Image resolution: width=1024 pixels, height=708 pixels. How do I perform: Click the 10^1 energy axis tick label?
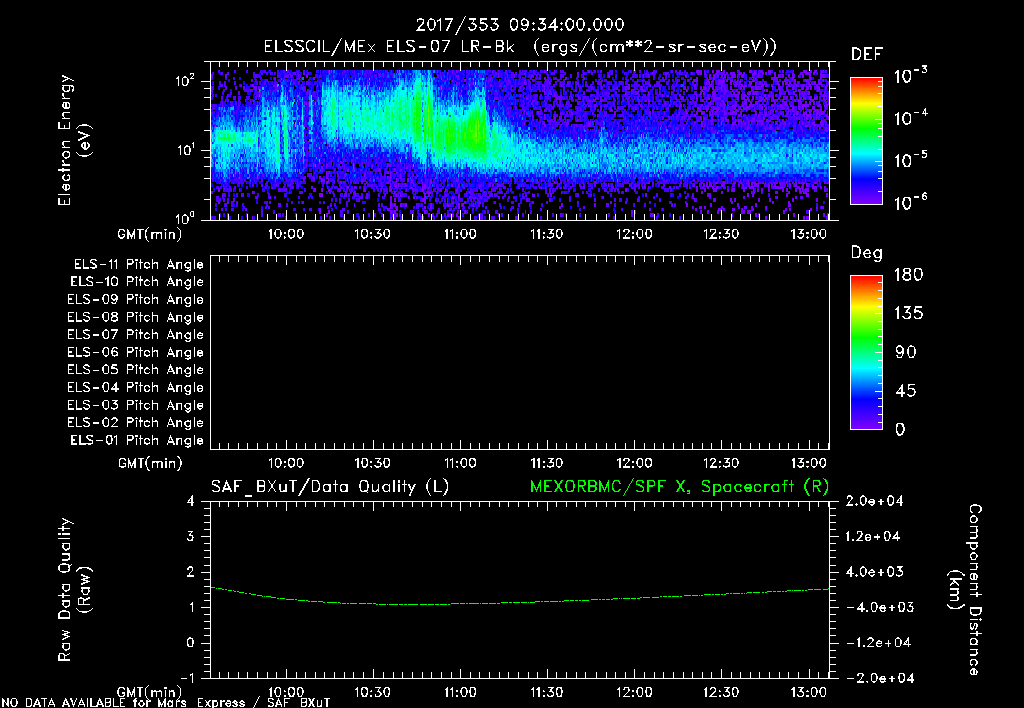tap(185, 150)
